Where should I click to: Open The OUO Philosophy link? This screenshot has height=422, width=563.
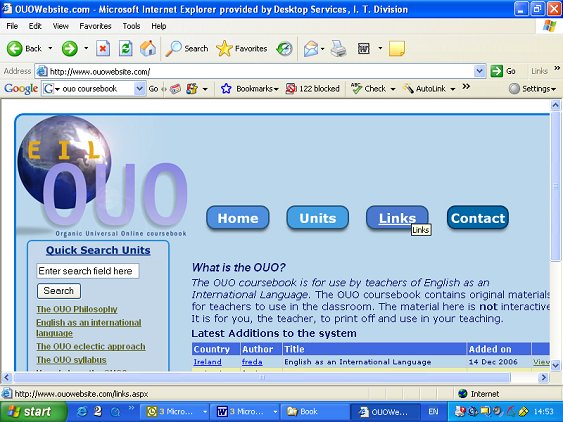(x=77, y=309)
